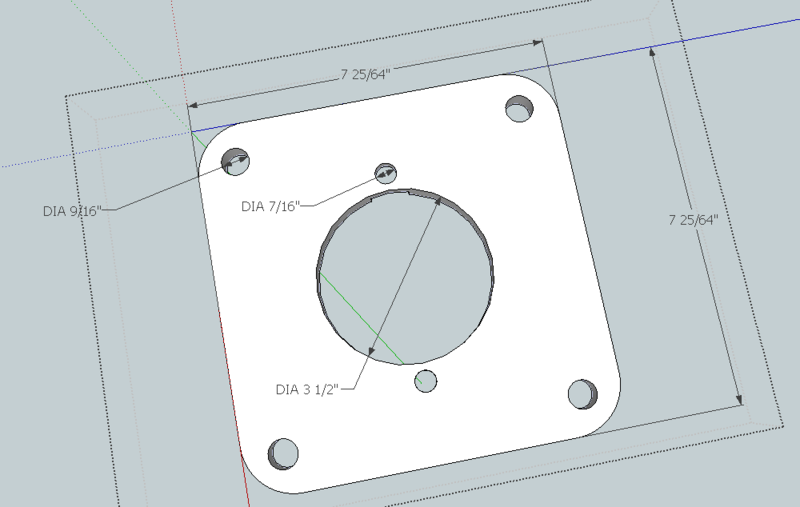
Task: Select the bottom-left corner mounting hole
Action: (283, 453)
